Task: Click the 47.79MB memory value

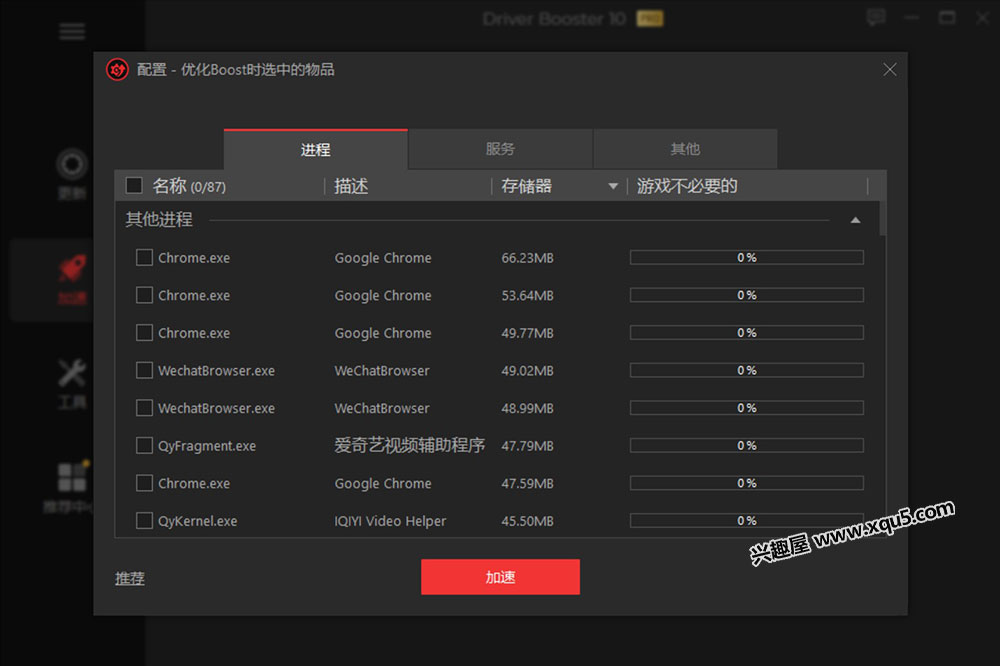Action: [527, 446]
